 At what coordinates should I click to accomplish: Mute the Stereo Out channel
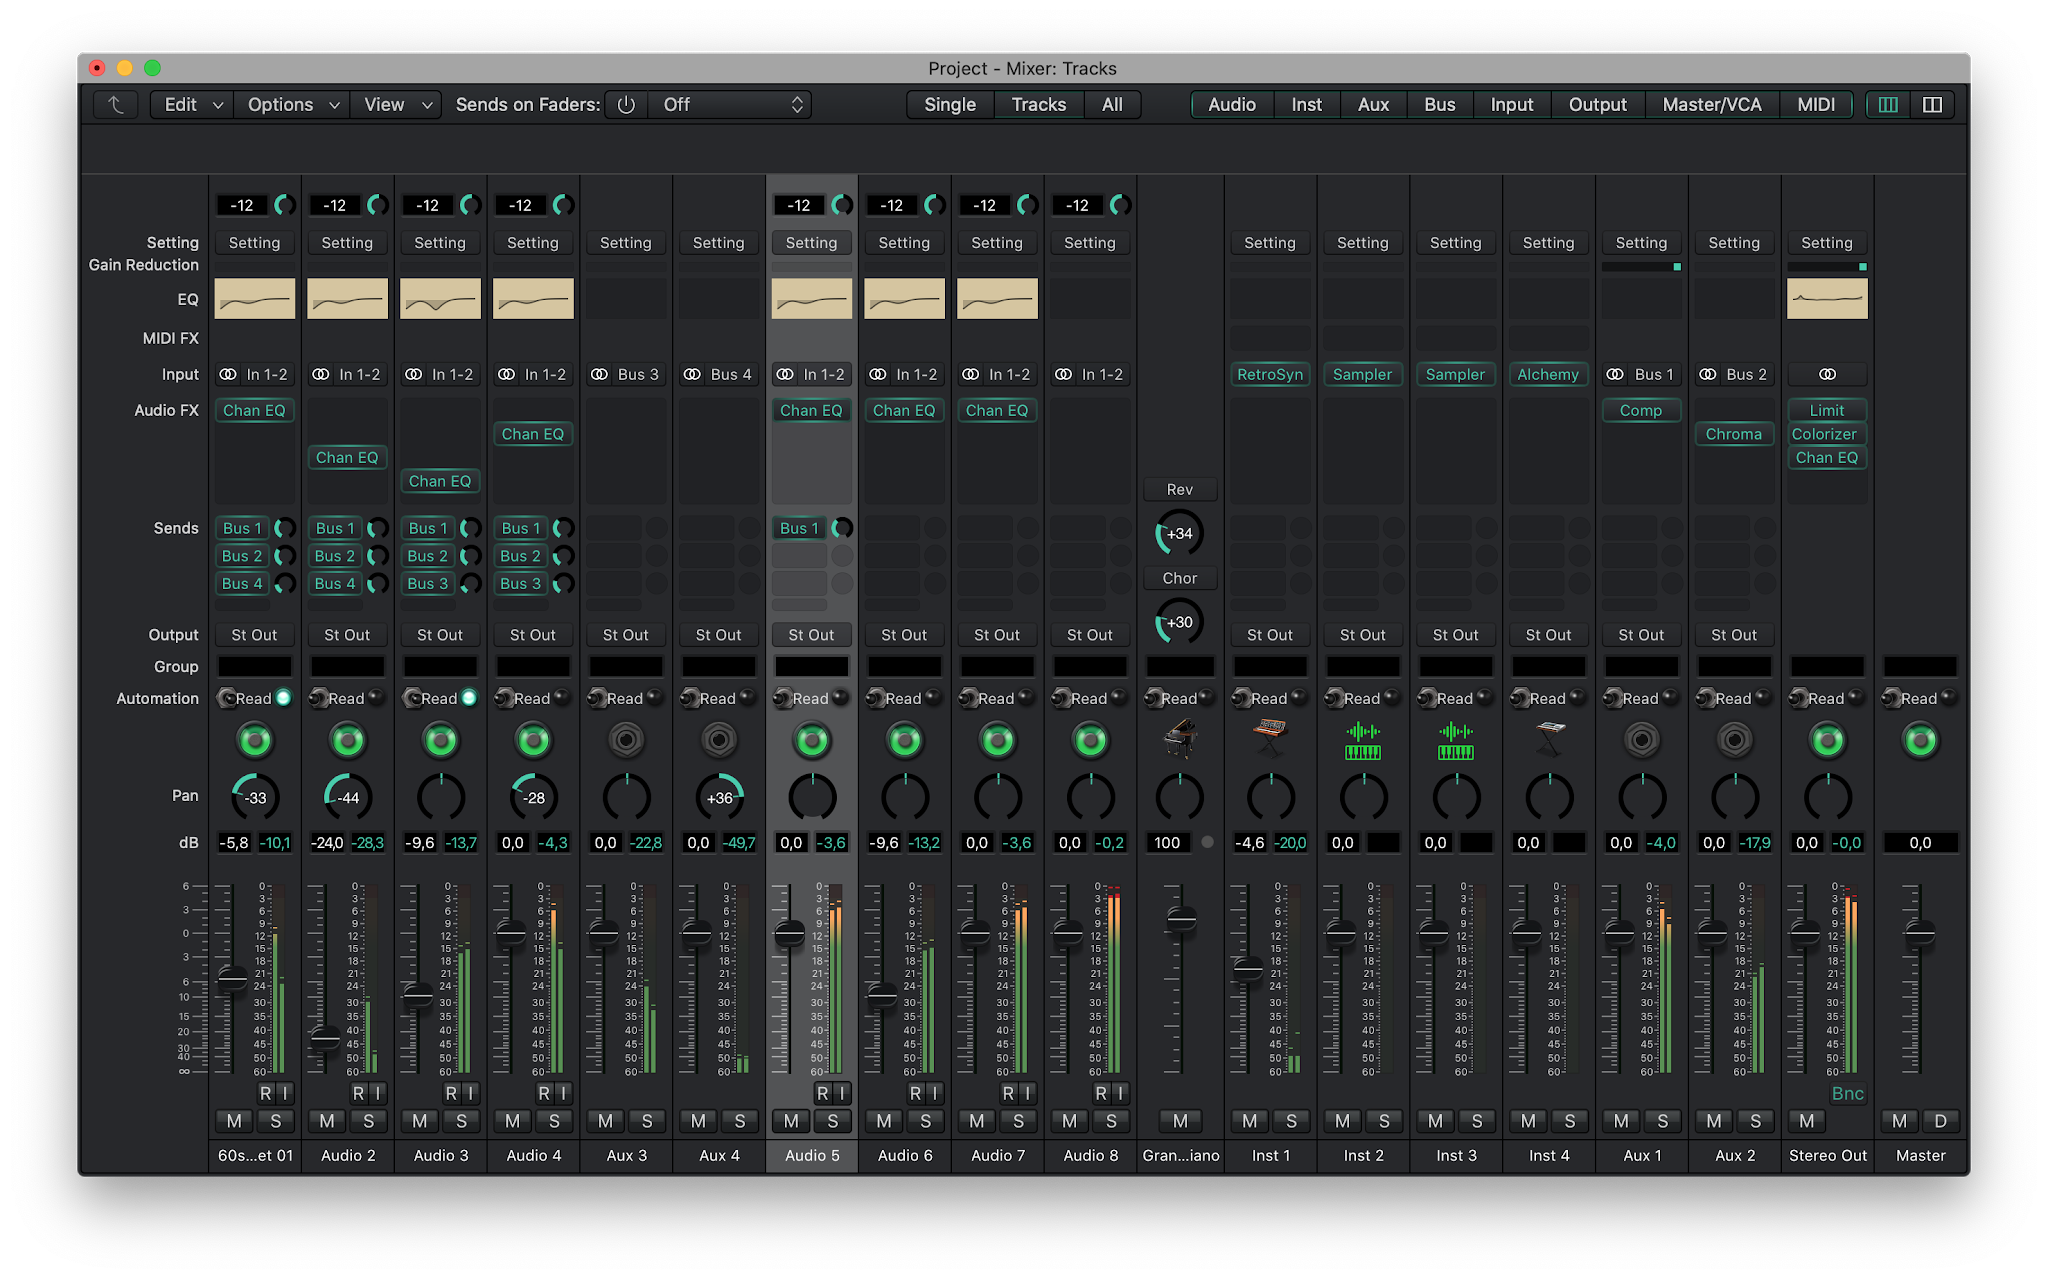point(1806,1121)
